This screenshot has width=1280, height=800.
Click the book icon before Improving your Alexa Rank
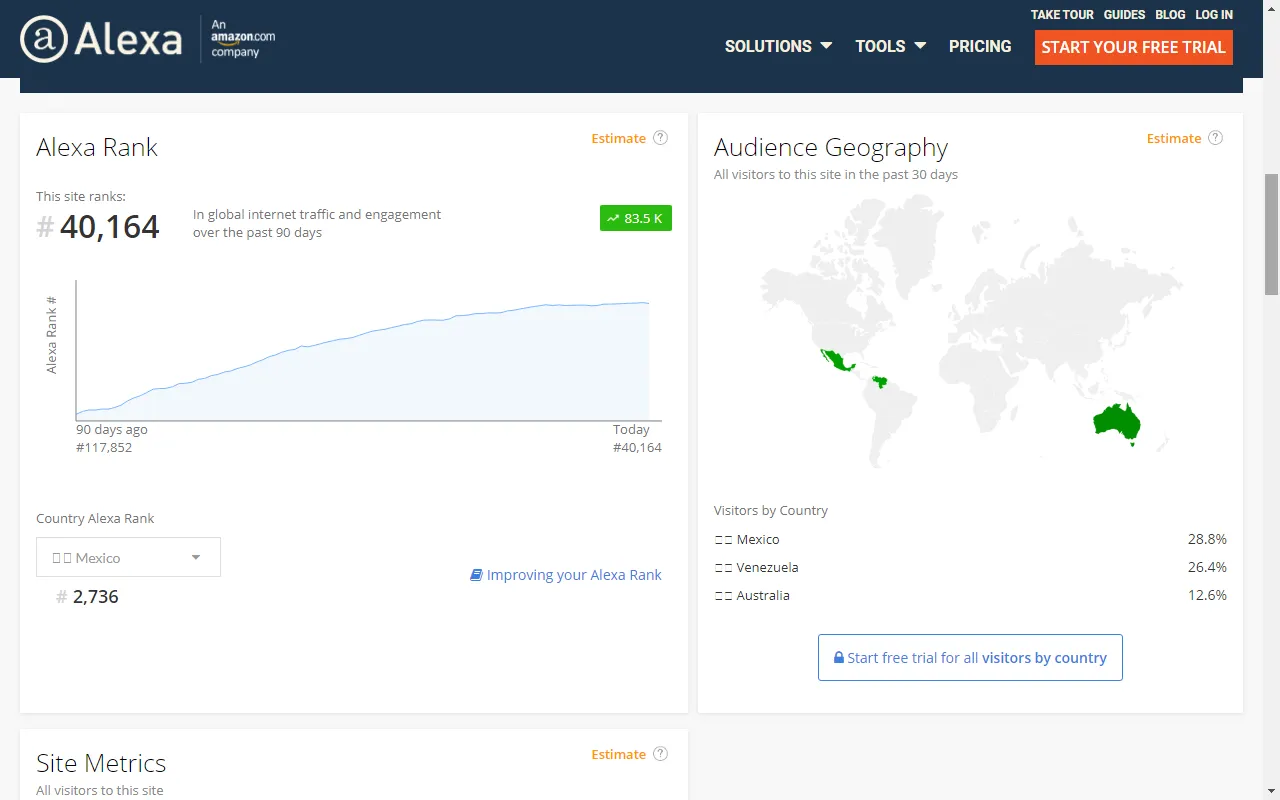coord(476,575)
